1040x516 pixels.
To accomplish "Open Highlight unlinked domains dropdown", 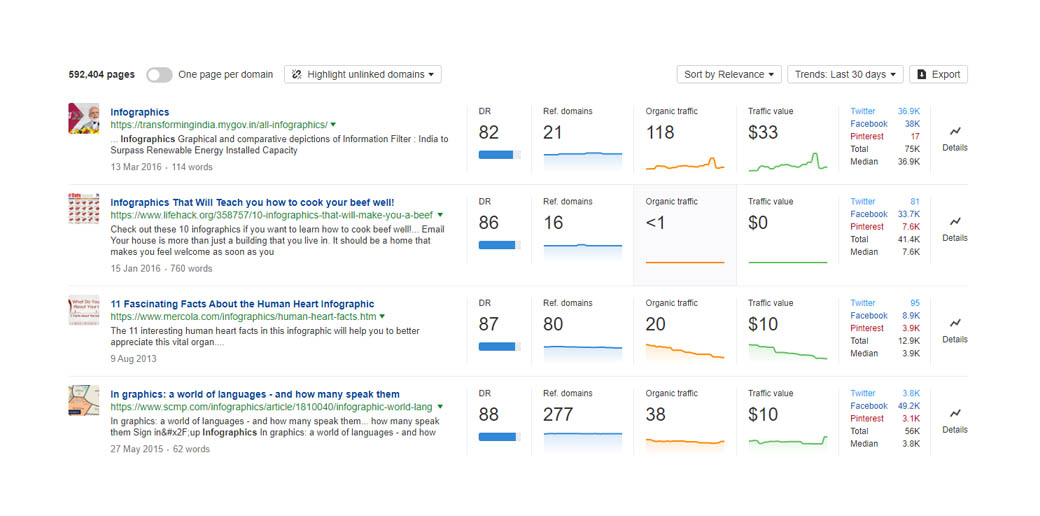I will [x=363, y=74].
